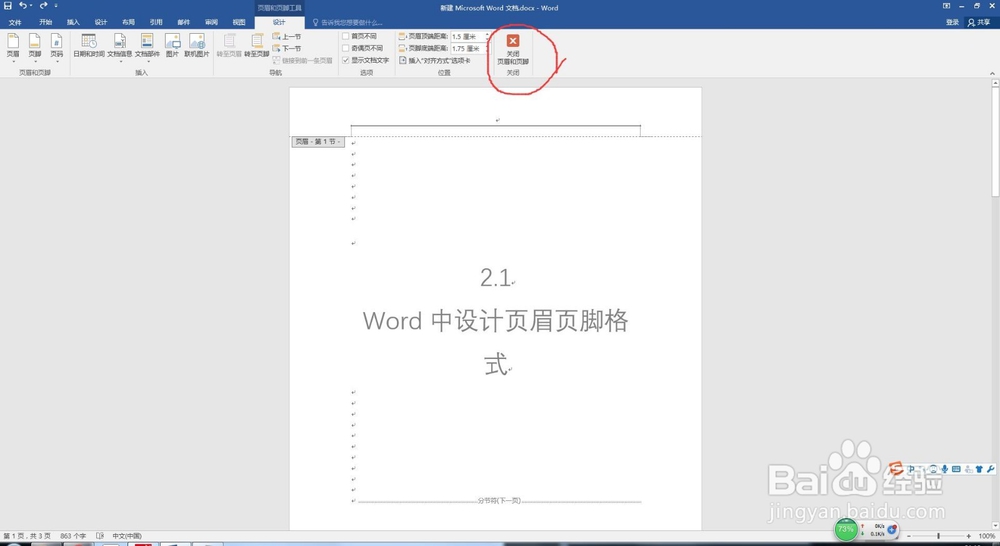Click the Sogou S logo icon

tap(897, 469)
